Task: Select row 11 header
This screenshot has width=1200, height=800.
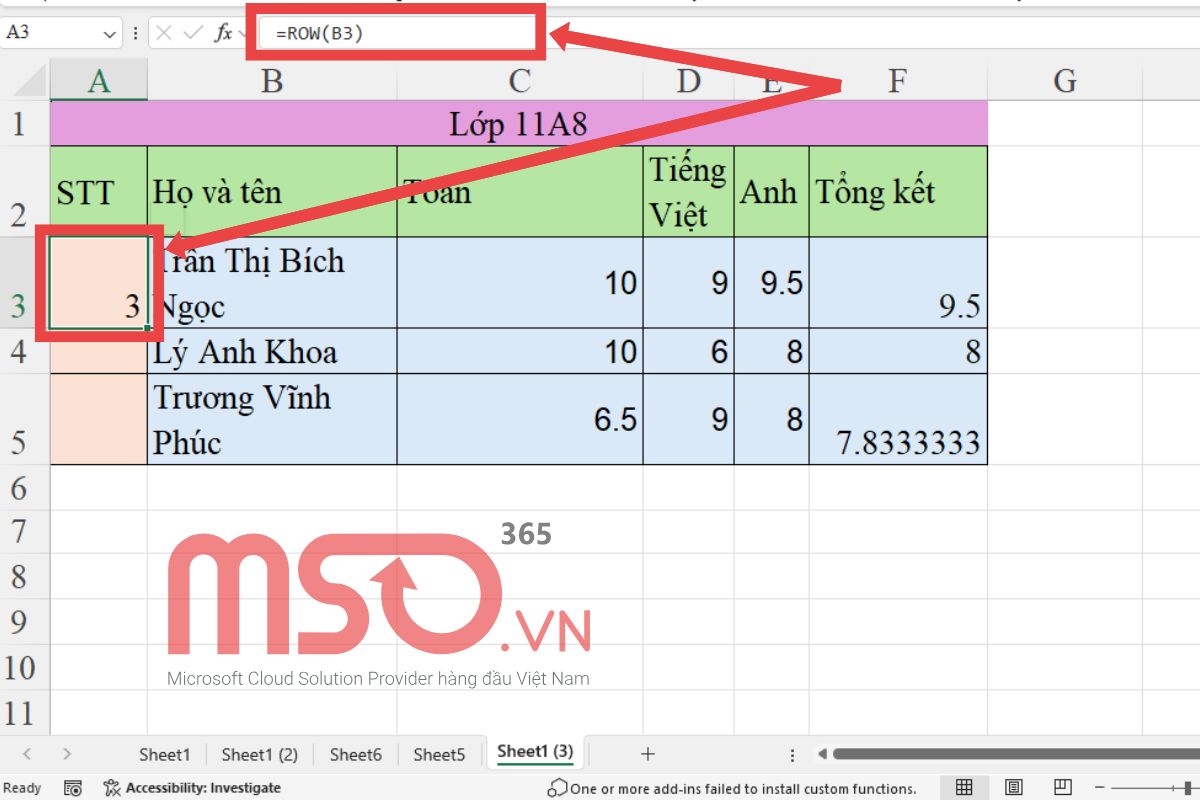Action: click(24, 713)
